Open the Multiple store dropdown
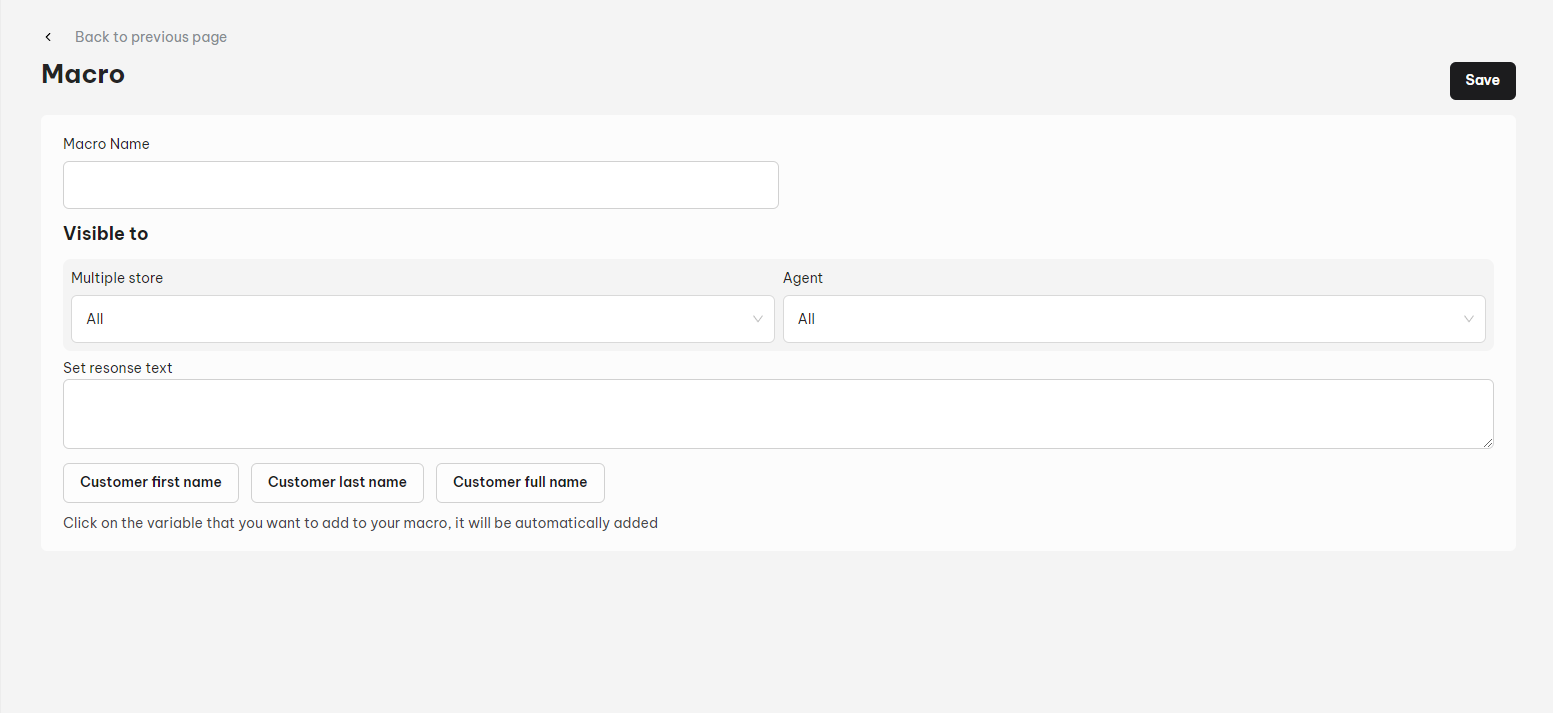Viewport: 1553px width, 713px height. [423, 319]
